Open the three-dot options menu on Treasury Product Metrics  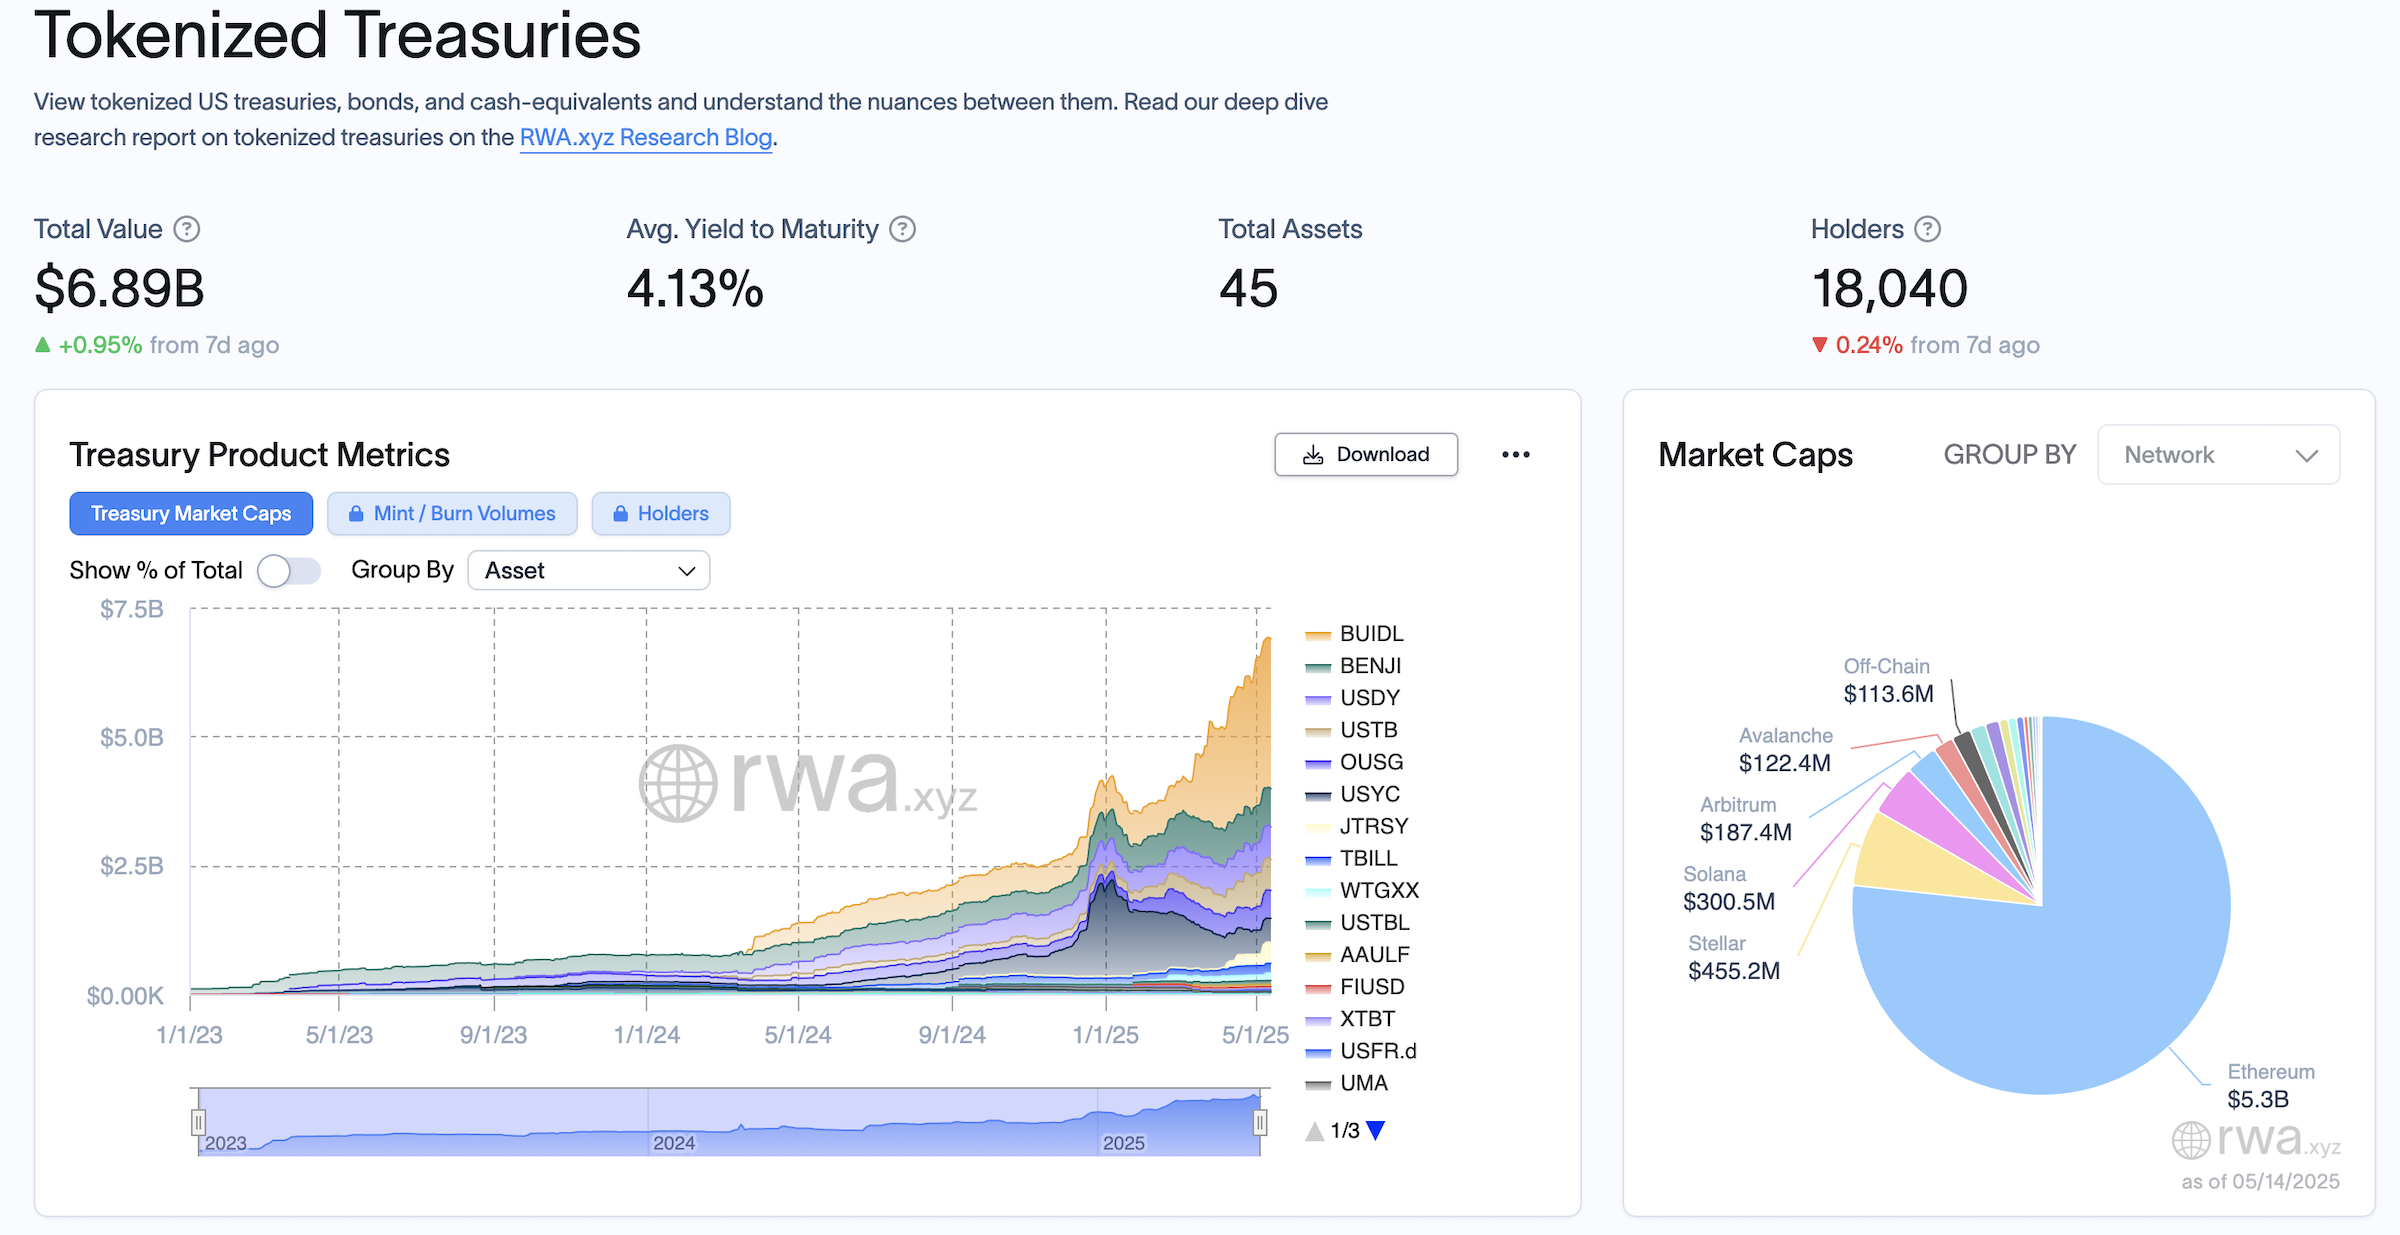click(1518, 454)
